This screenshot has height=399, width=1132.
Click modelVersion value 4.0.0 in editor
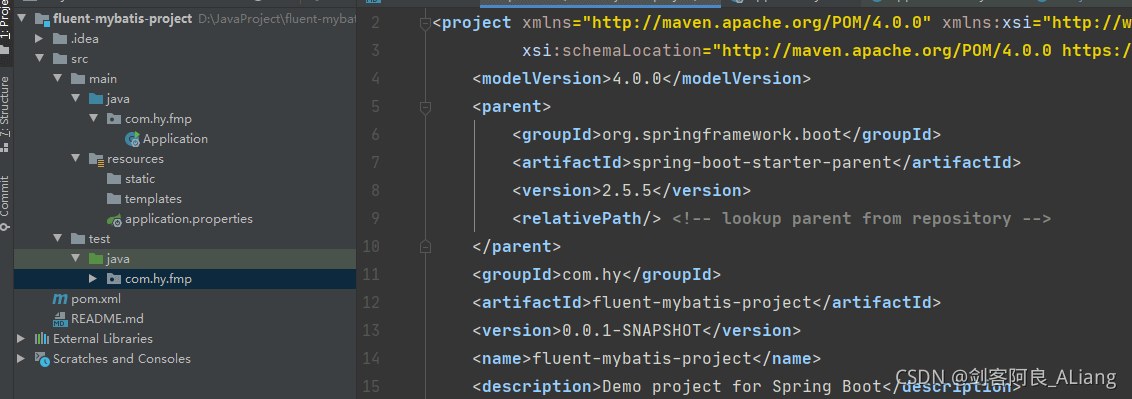click(x=637, y=79)
